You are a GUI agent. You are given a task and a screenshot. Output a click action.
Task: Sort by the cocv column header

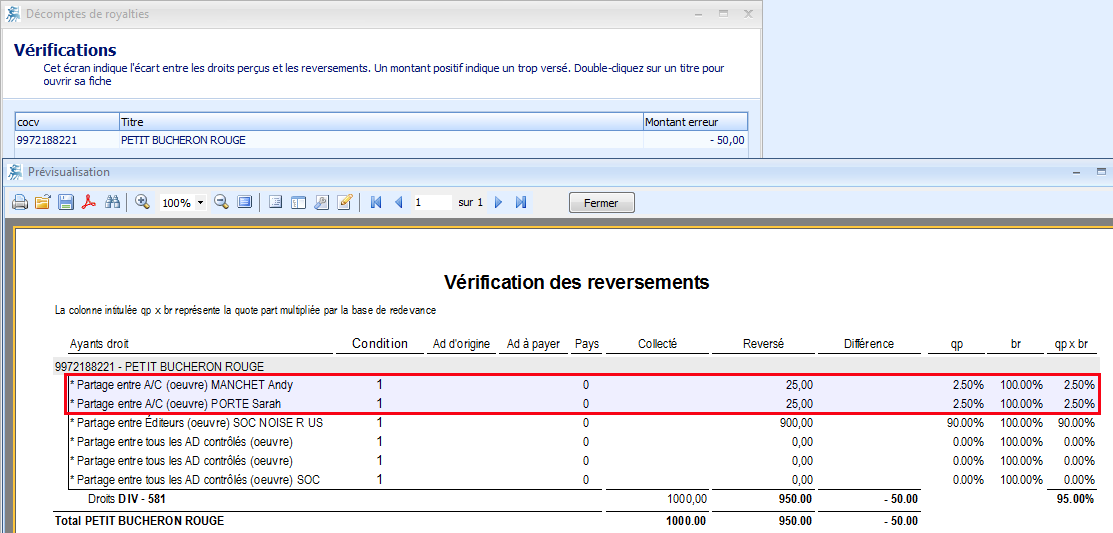coord(67,122)
